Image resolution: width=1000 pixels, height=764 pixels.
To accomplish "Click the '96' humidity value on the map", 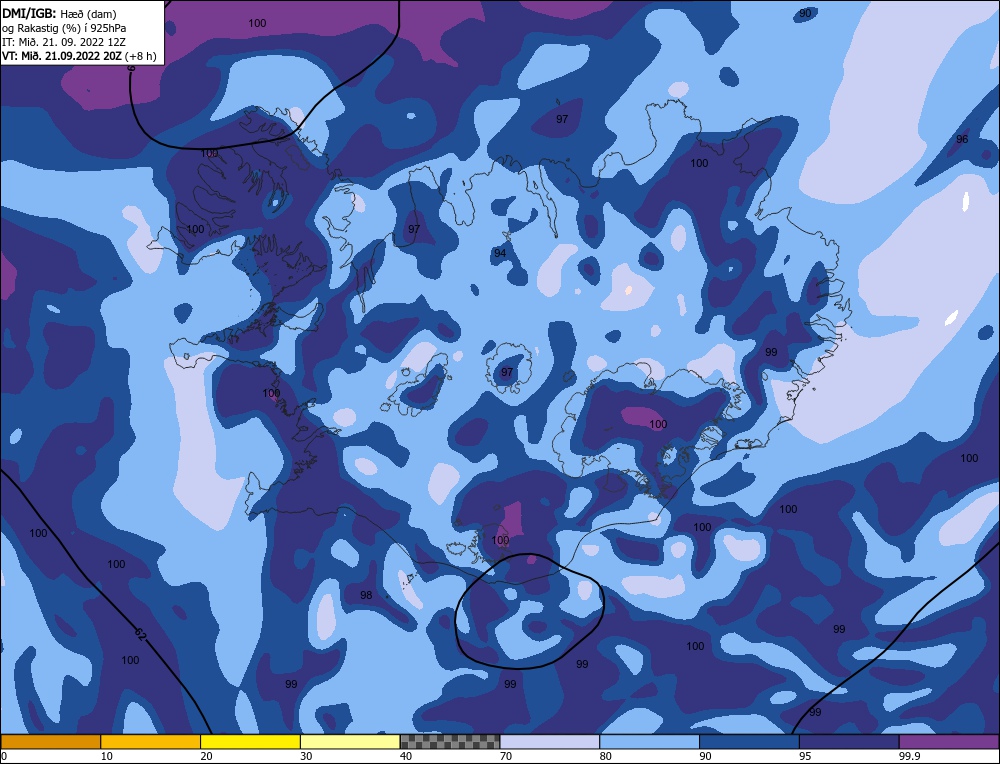I will [x=962, y=139].
